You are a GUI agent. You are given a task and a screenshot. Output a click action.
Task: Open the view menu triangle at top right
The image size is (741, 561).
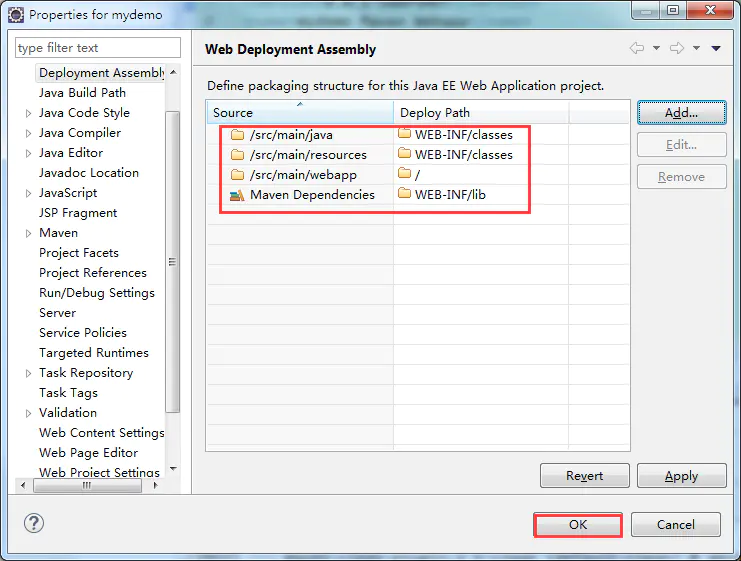[x=716, y=48]
